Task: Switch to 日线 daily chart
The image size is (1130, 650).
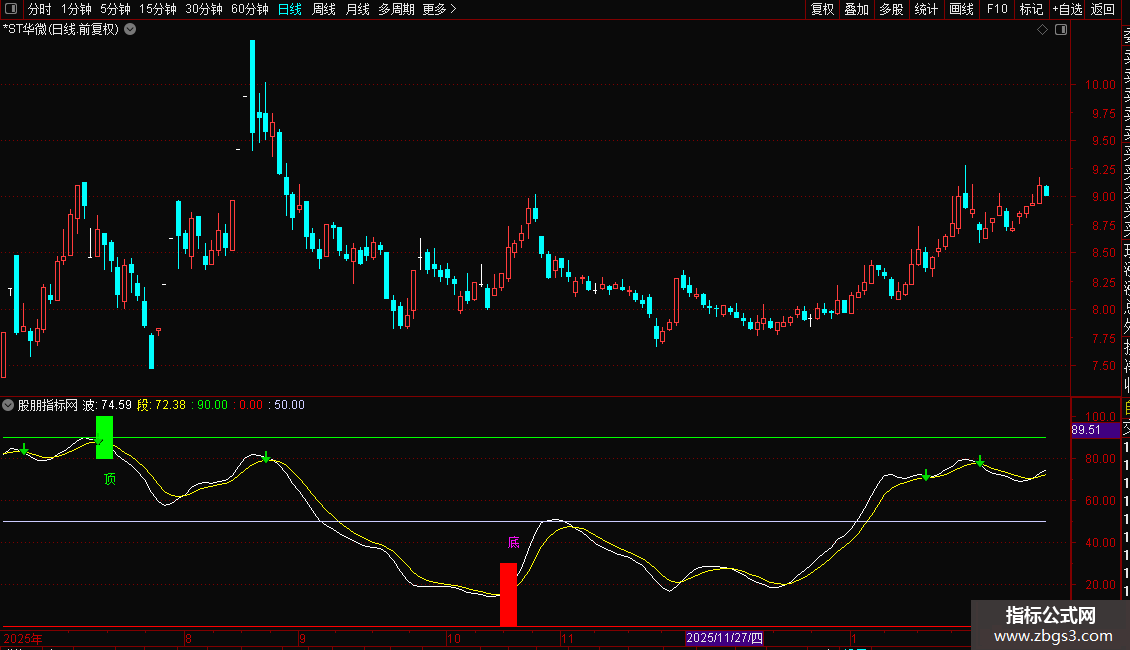Action: pos(290,9)
